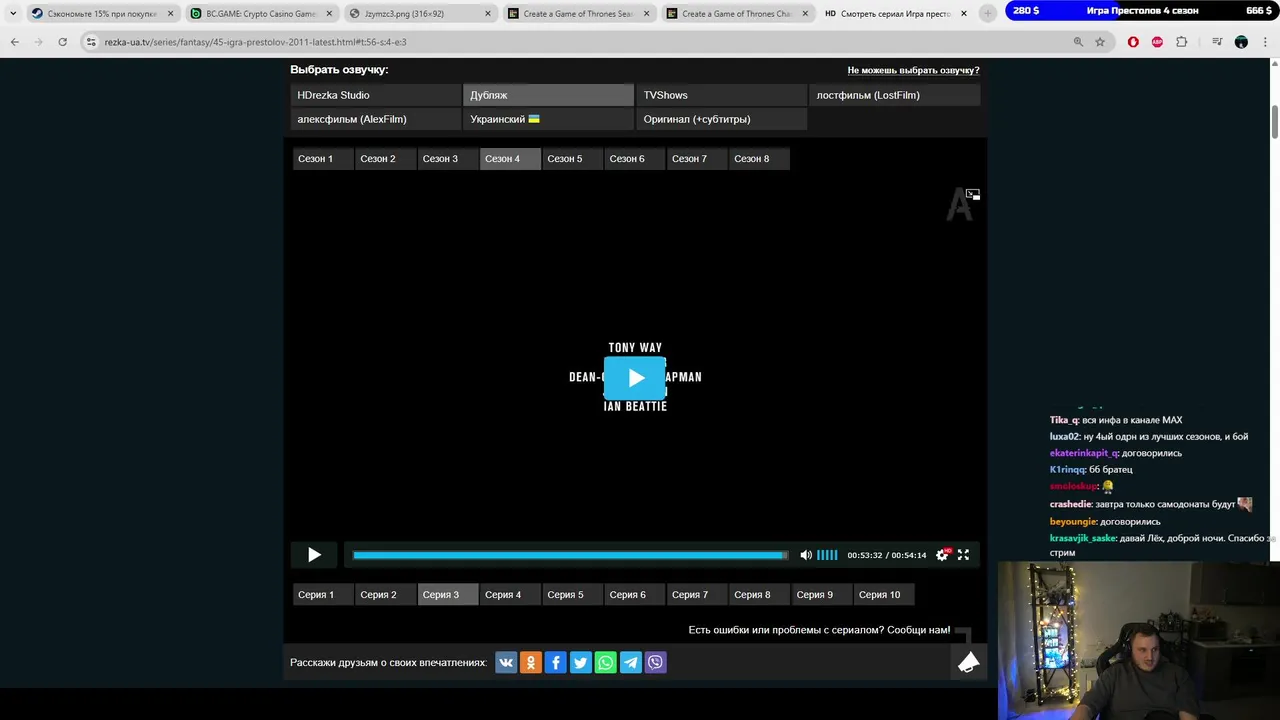This screenshot has height=720, width=1280.
Task: Choose алексфильм (AlexFilm) voiceover
Action: click(375, 119)
